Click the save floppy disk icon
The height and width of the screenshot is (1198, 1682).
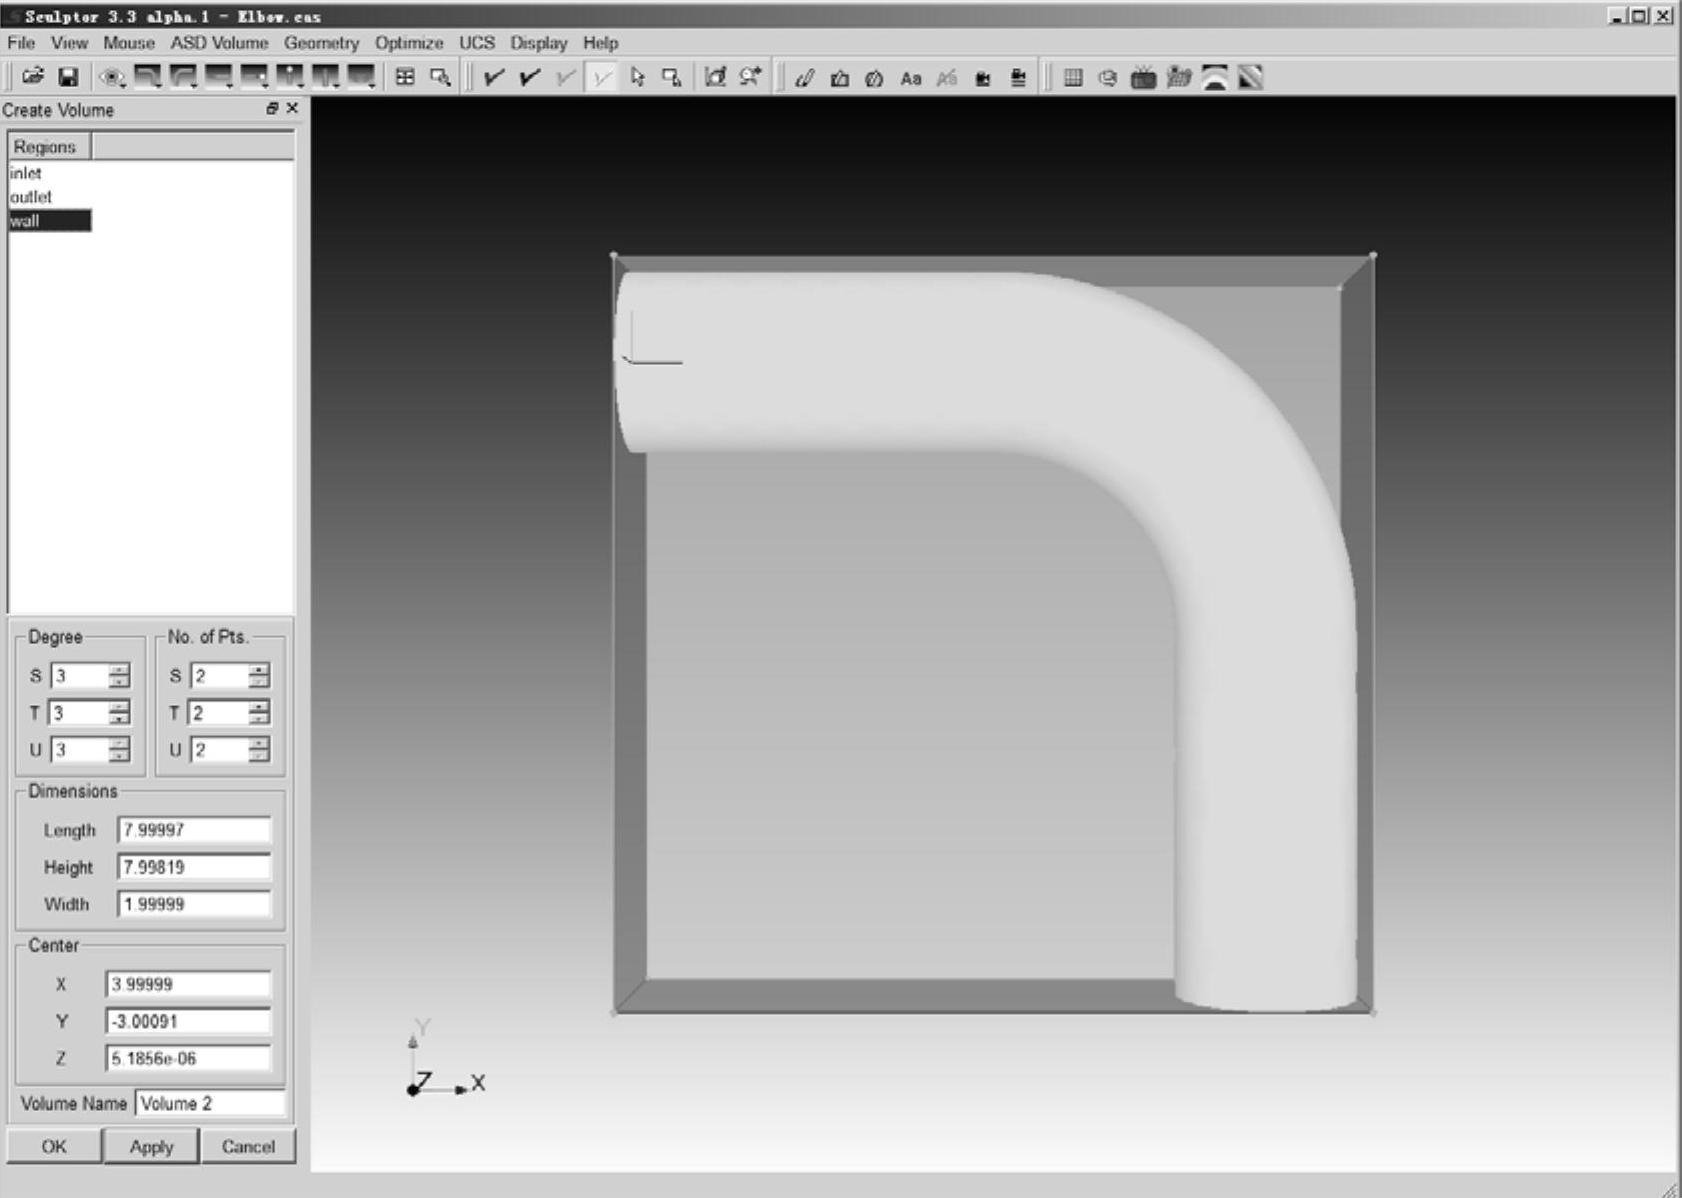pos(68,77)
